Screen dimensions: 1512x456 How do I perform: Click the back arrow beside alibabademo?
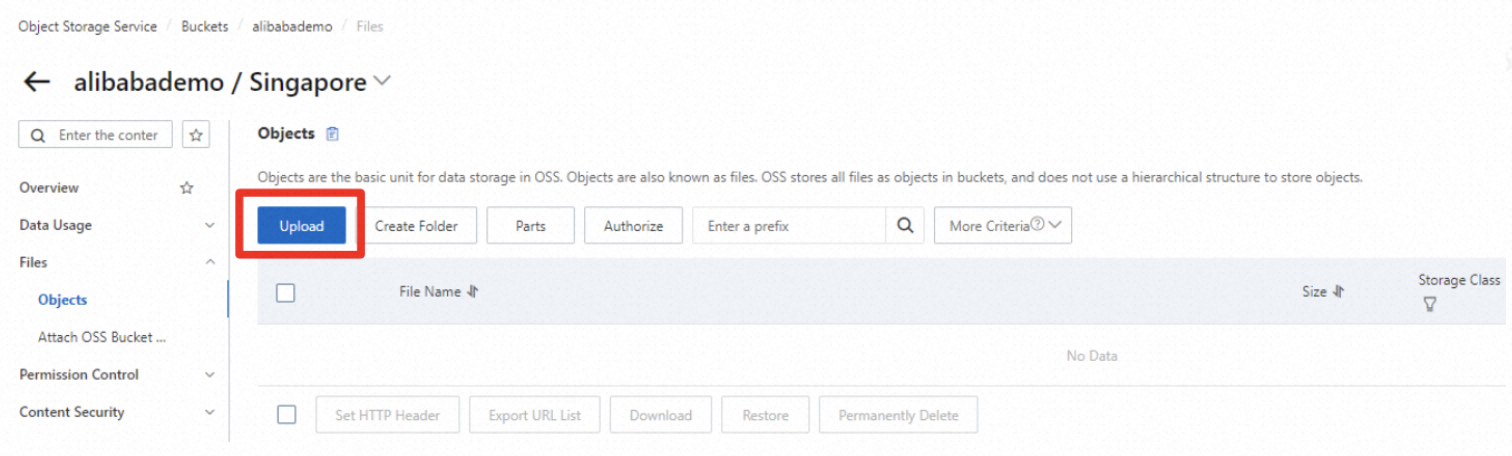(37, 82)
